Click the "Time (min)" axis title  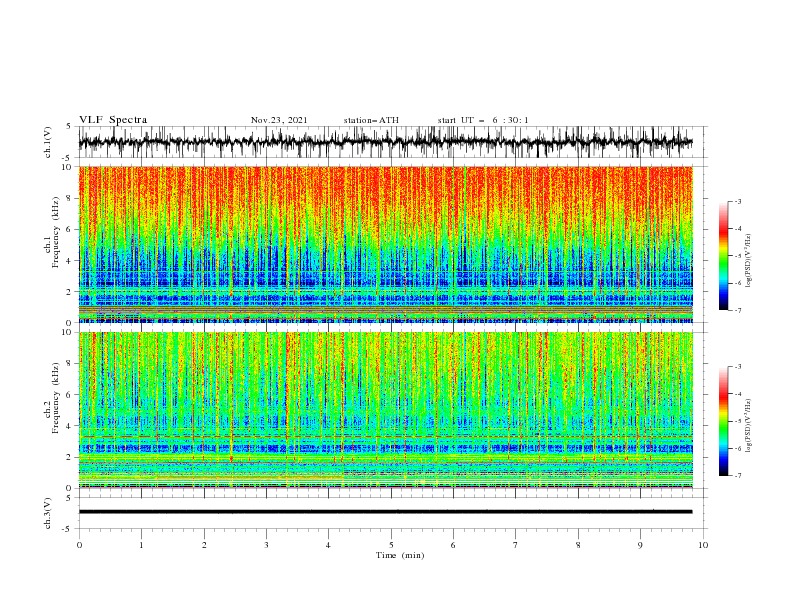tap(400, 555)
